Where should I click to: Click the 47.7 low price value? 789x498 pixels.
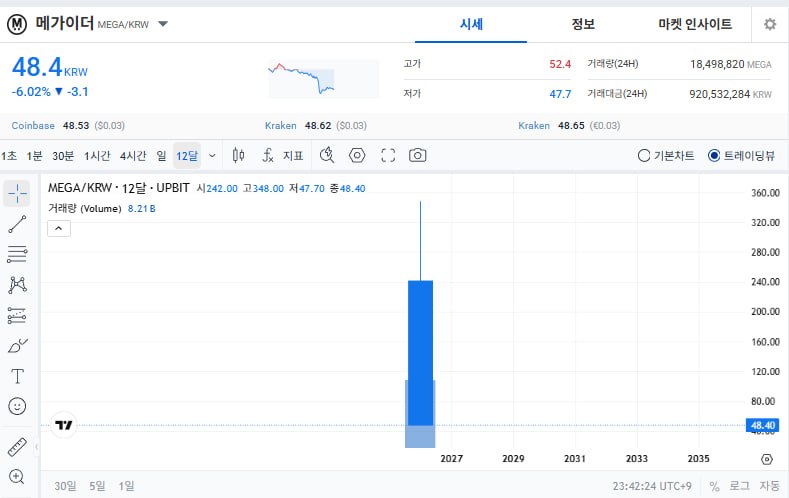560,94
